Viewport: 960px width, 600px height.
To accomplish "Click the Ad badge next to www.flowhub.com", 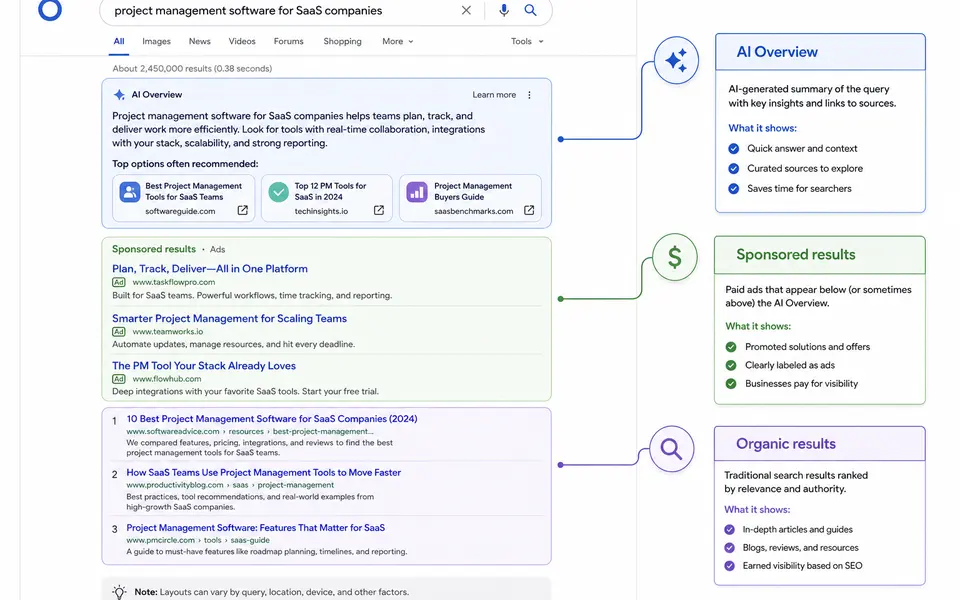I will coord(119,379).
